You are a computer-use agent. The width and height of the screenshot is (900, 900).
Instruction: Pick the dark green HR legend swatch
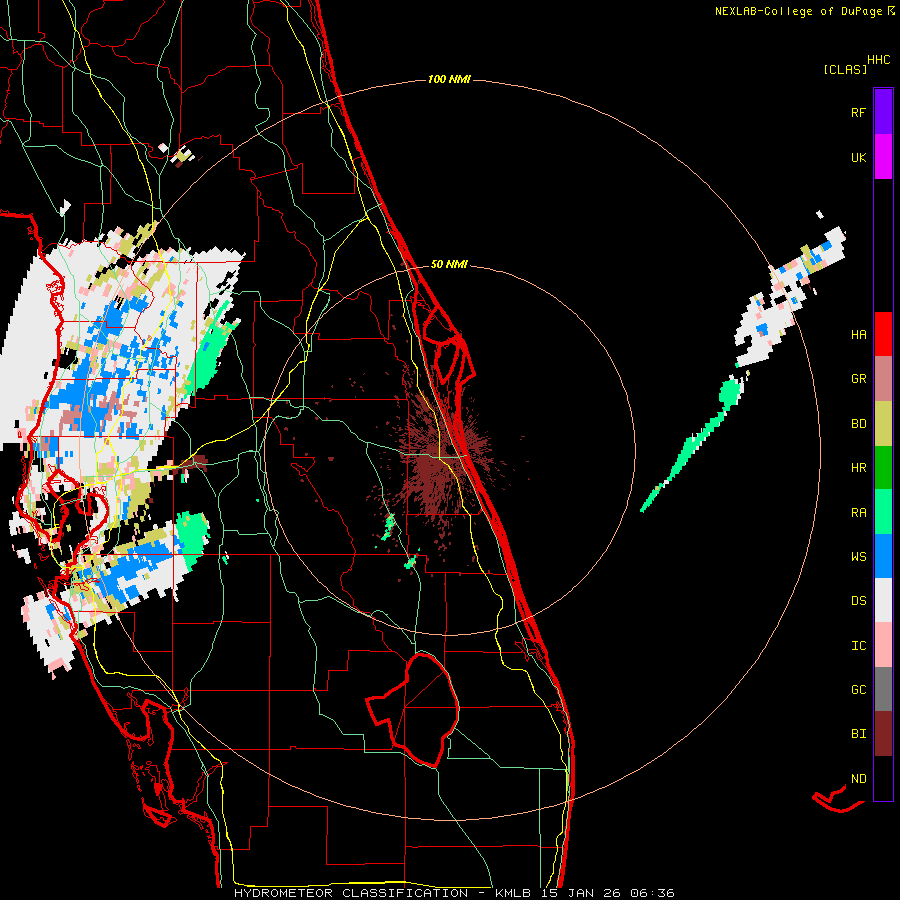(883, 468)
